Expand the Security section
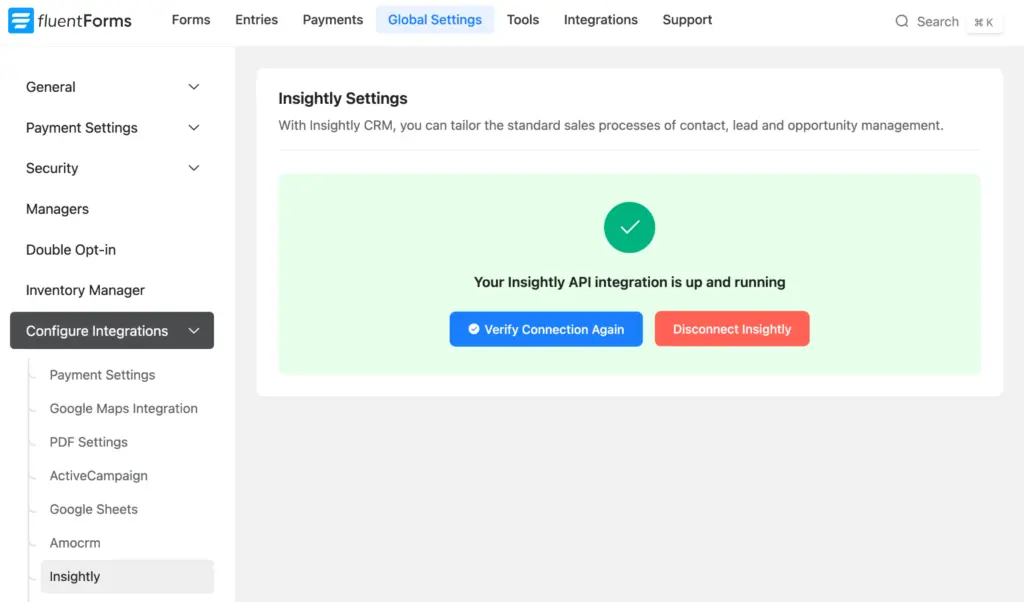Image resolution: width=1024 pixels, height=602 pixels. click(110, 168)
